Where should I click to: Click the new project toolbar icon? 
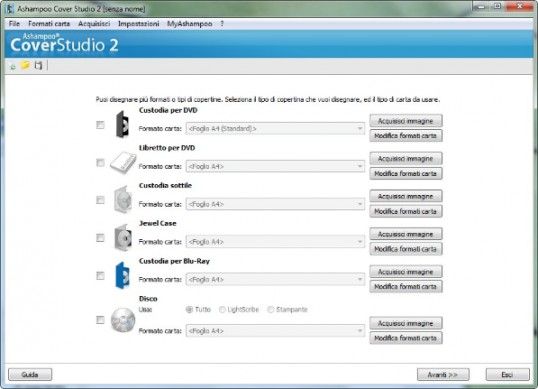(13, 67)
